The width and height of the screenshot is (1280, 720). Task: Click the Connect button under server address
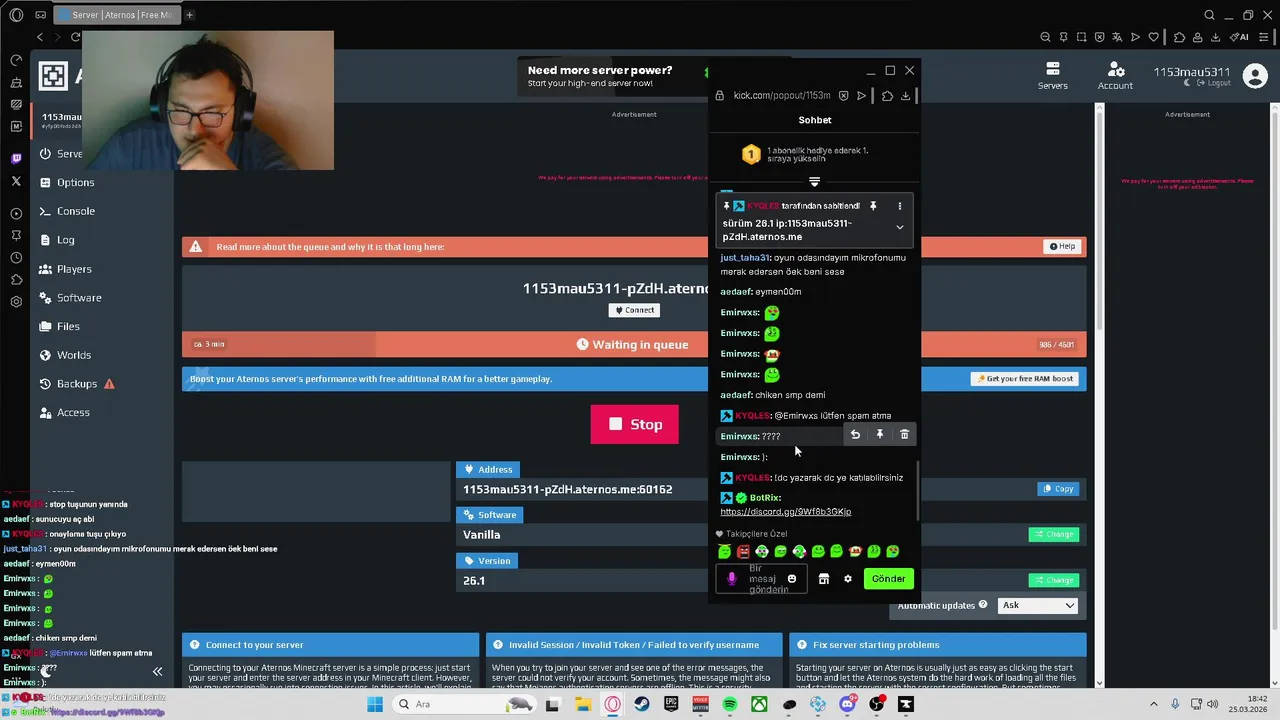[634, 310]
